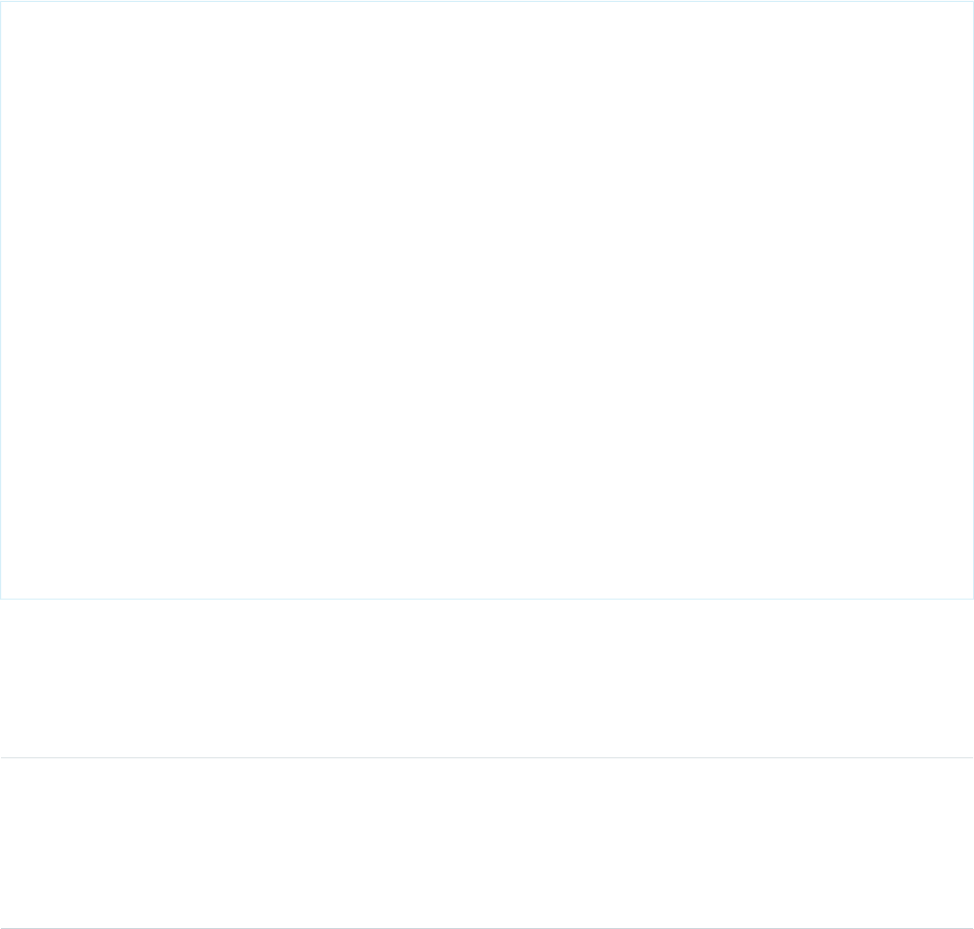Click the upper gray horizontal divider line
Screen dimensions: 974x929
tap(487, 758)
